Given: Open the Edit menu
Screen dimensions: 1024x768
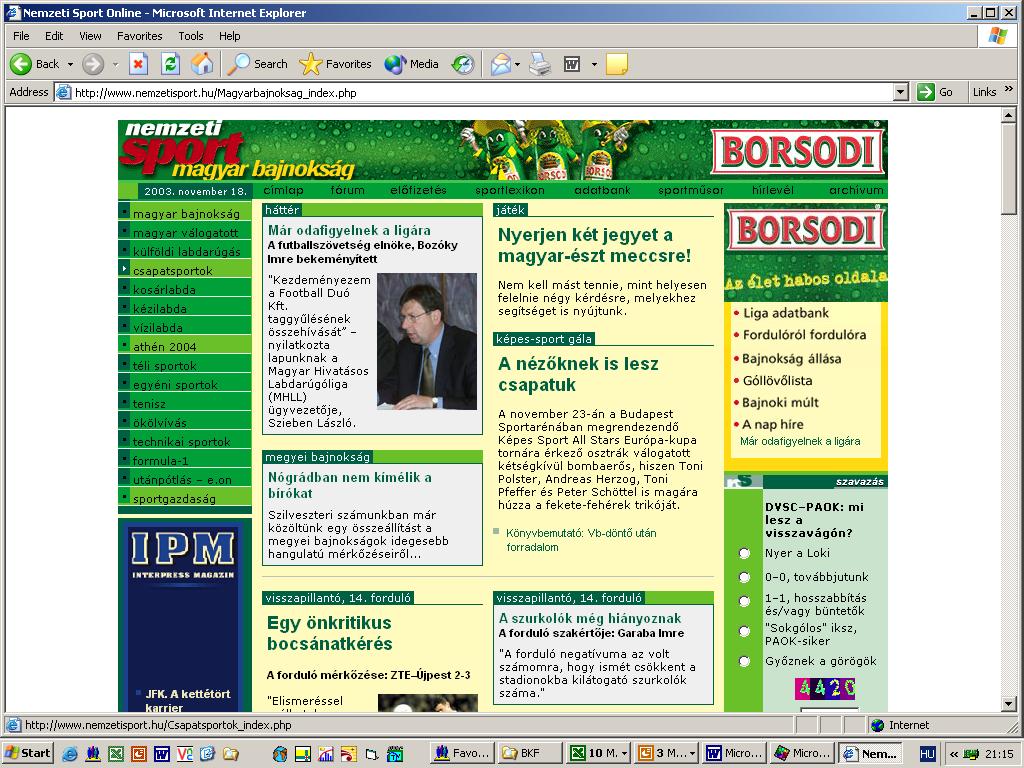Looking at the screenshot, I should [54, 36].
